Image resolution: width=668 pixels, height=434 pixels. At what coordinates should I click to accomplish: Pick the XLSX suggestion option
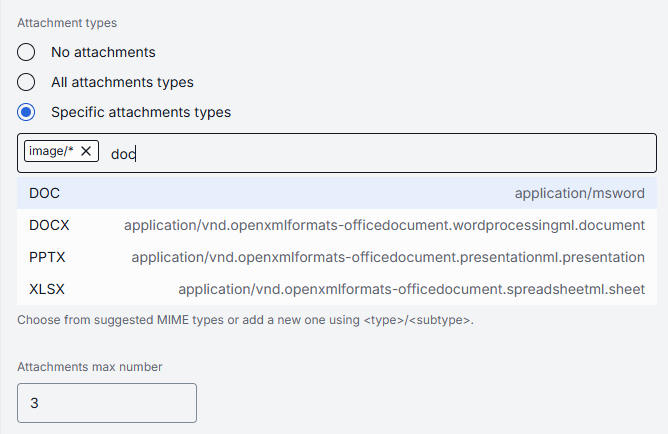click(x=48, y=289)
